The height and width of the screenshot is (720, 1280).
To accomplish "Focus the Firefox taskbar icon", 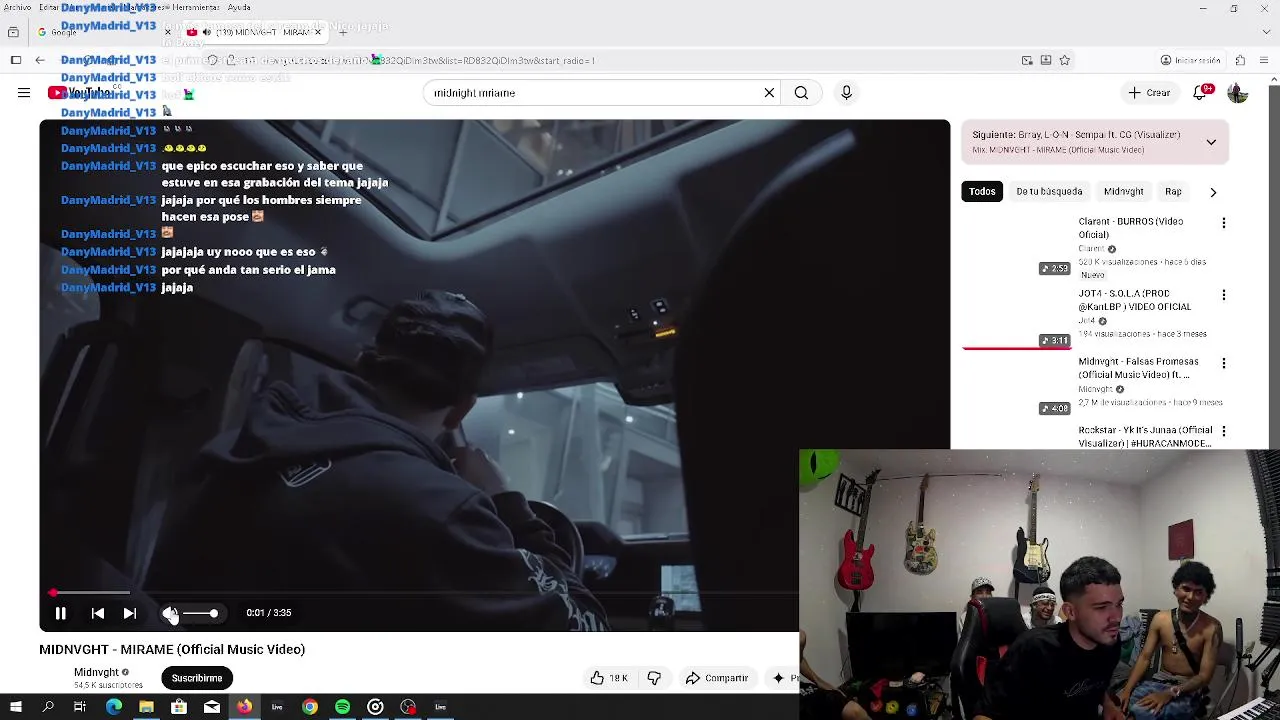I will (x=244, y=707).
